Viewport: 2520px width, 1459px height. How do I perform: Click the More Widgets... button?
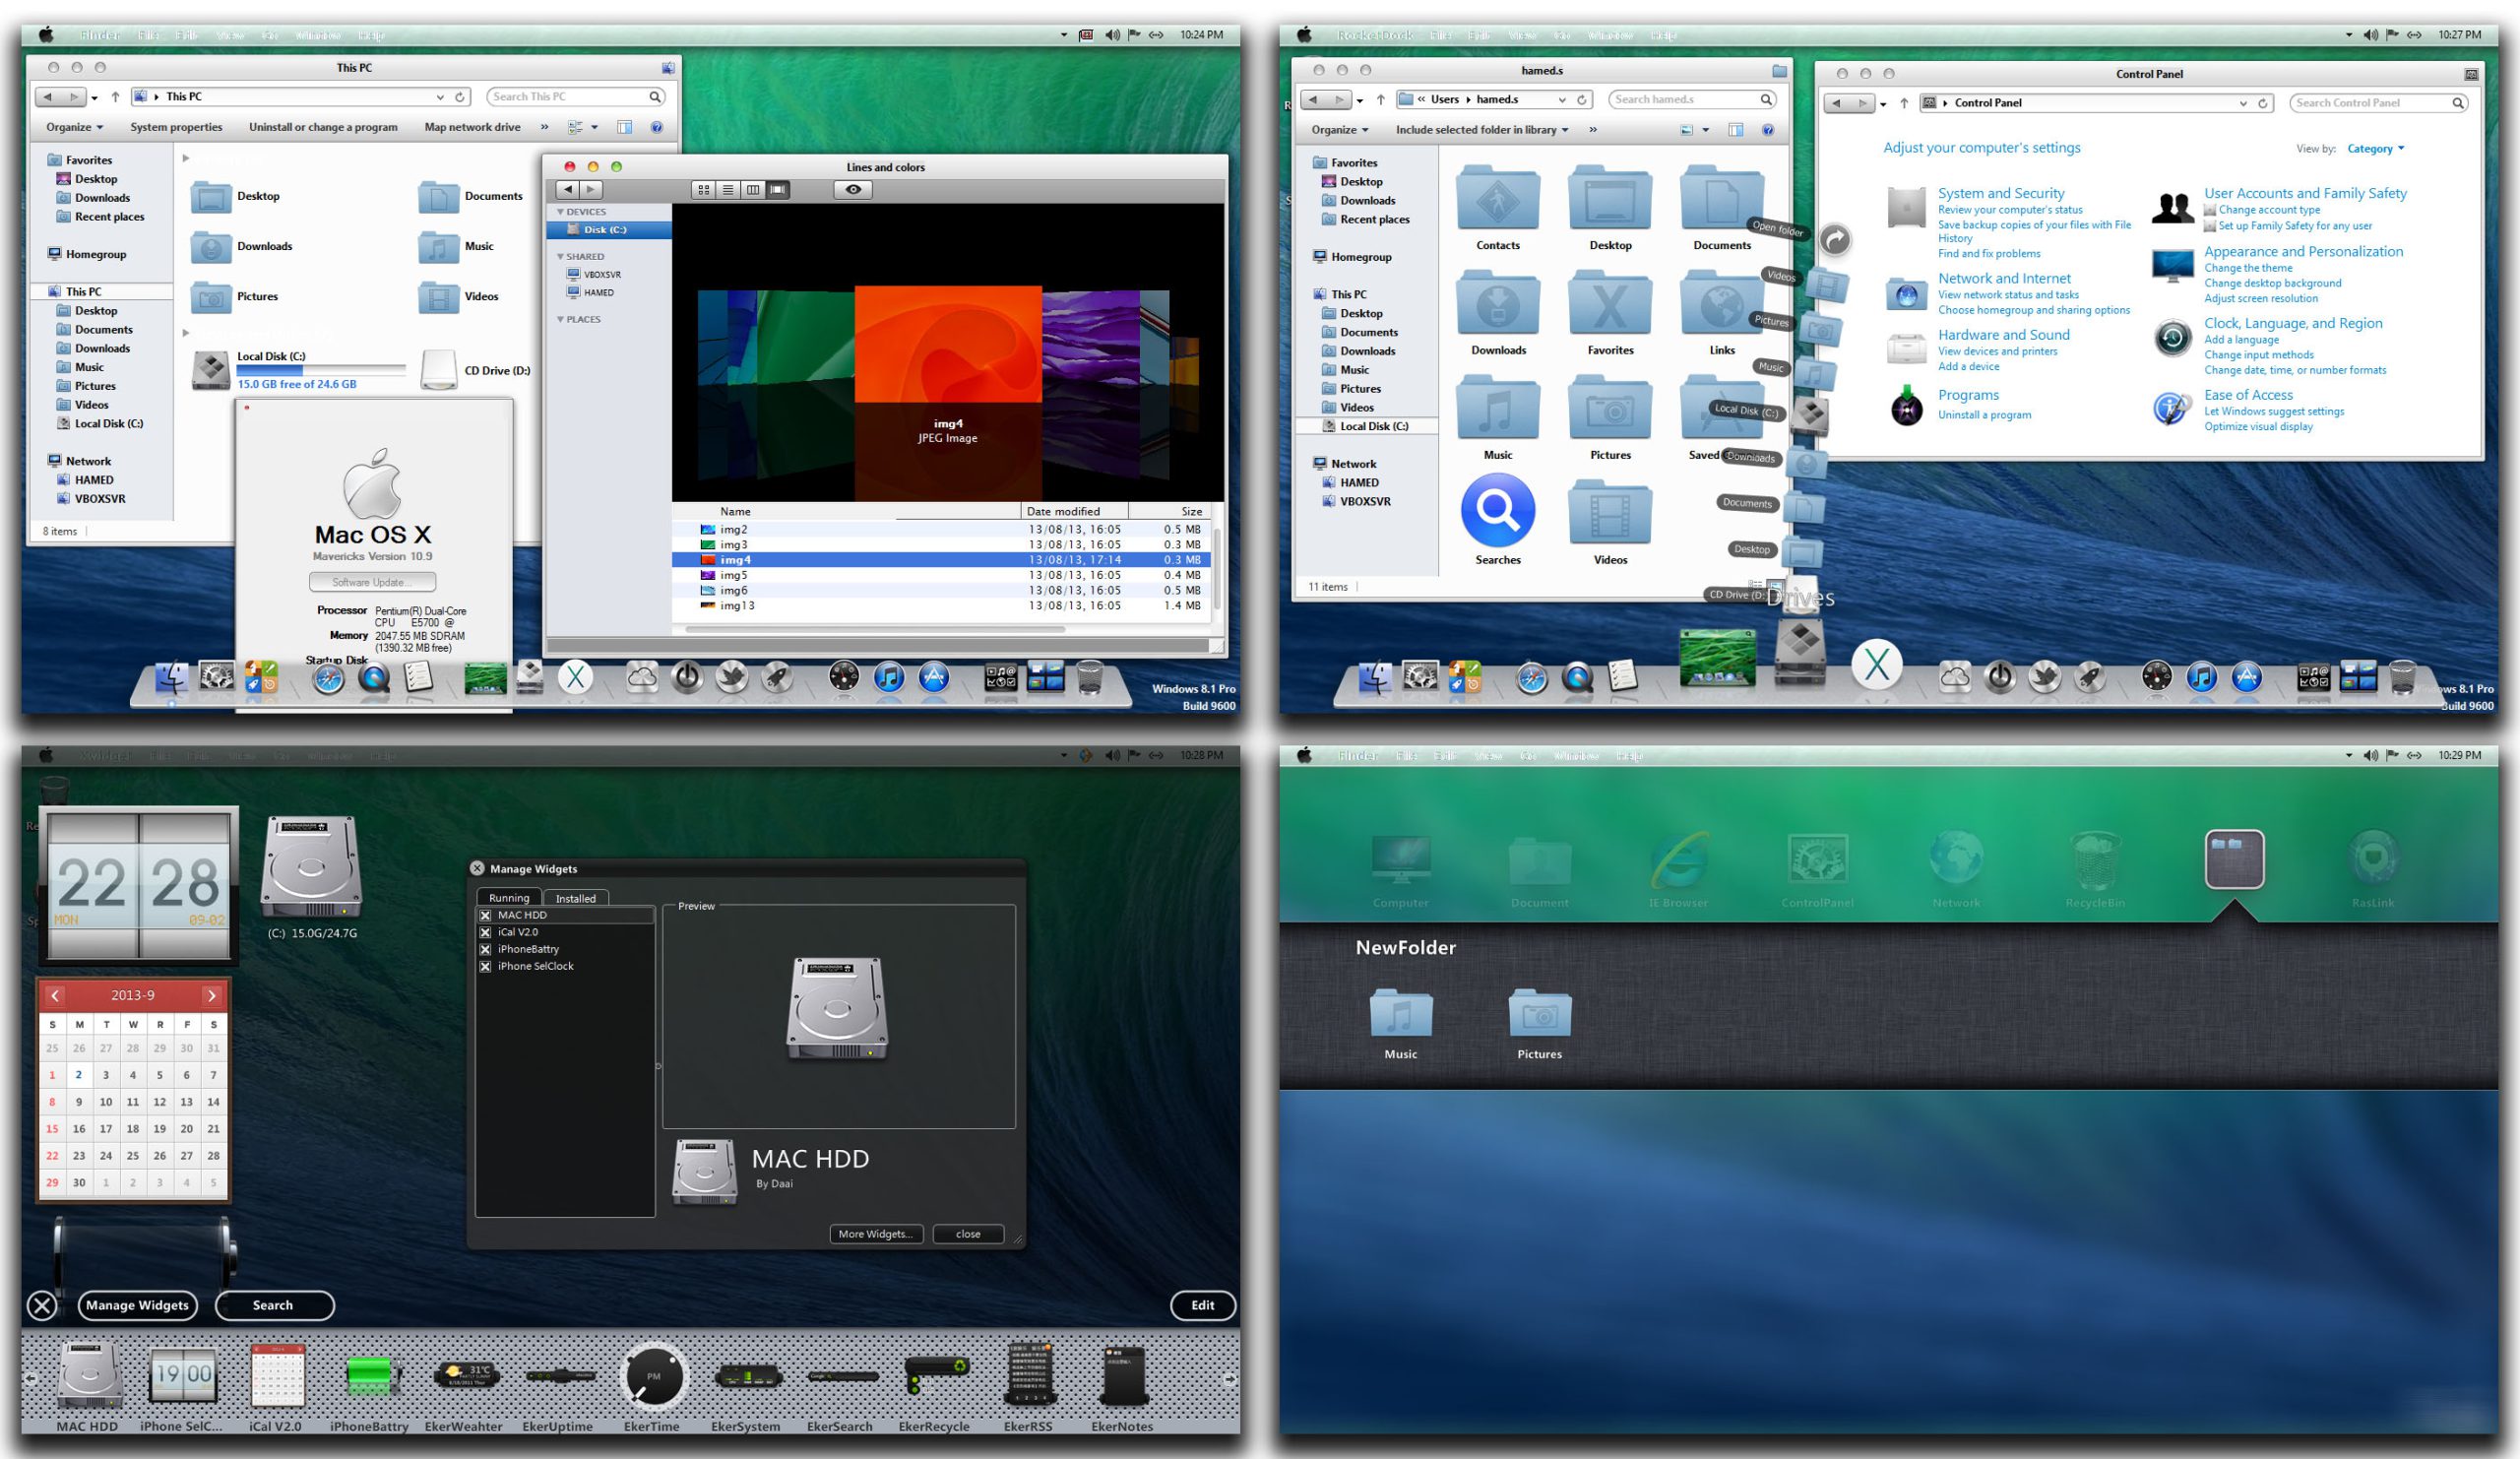[875, 1234]
